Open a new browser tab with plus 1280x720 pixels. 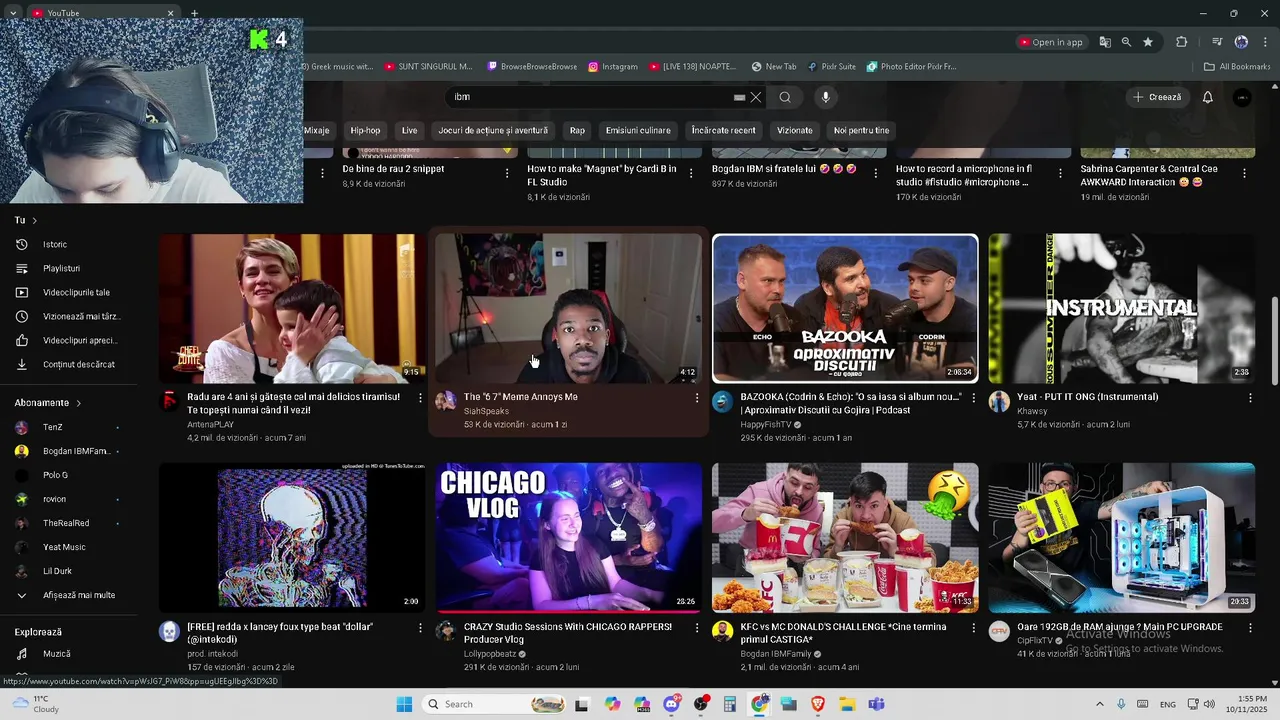point(194,13)
